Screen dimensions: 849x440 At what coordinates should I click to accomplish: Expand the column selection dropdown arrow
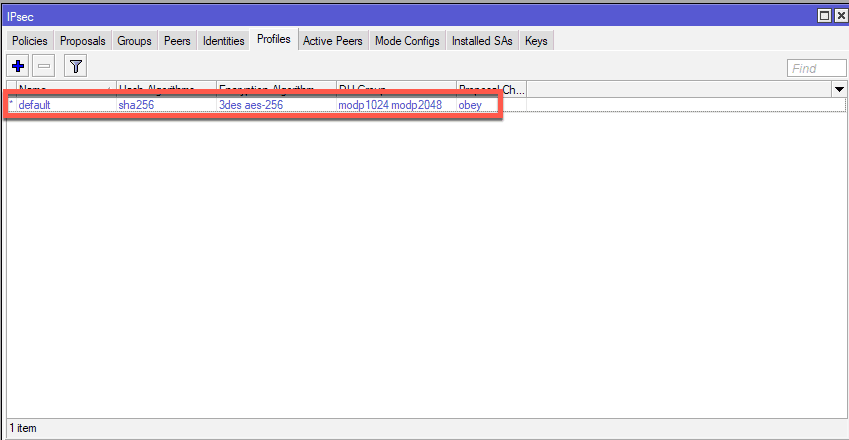[839, 90]
